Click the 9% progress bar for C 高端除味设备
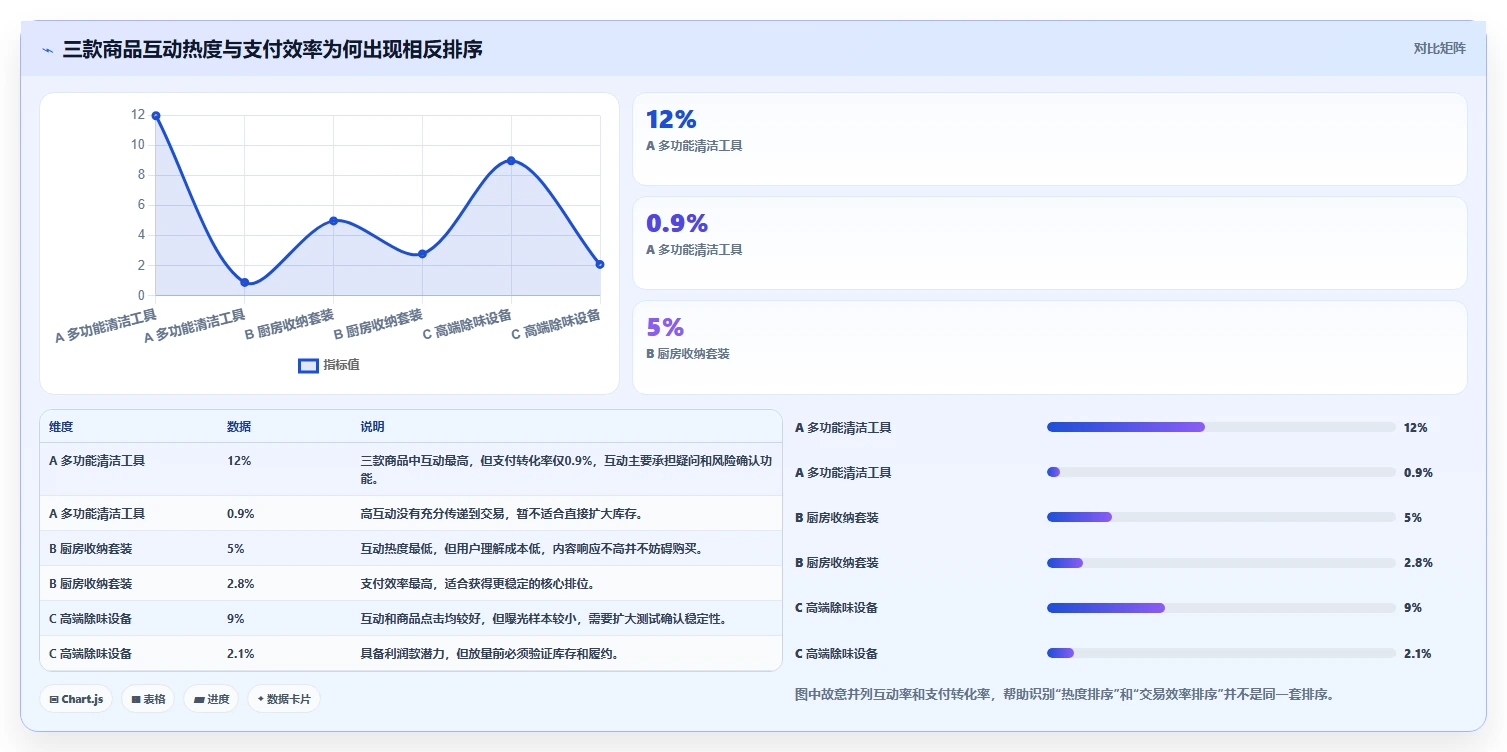Image resolution: width=1507 pixels, height=752 pixels. point(1221,608)
